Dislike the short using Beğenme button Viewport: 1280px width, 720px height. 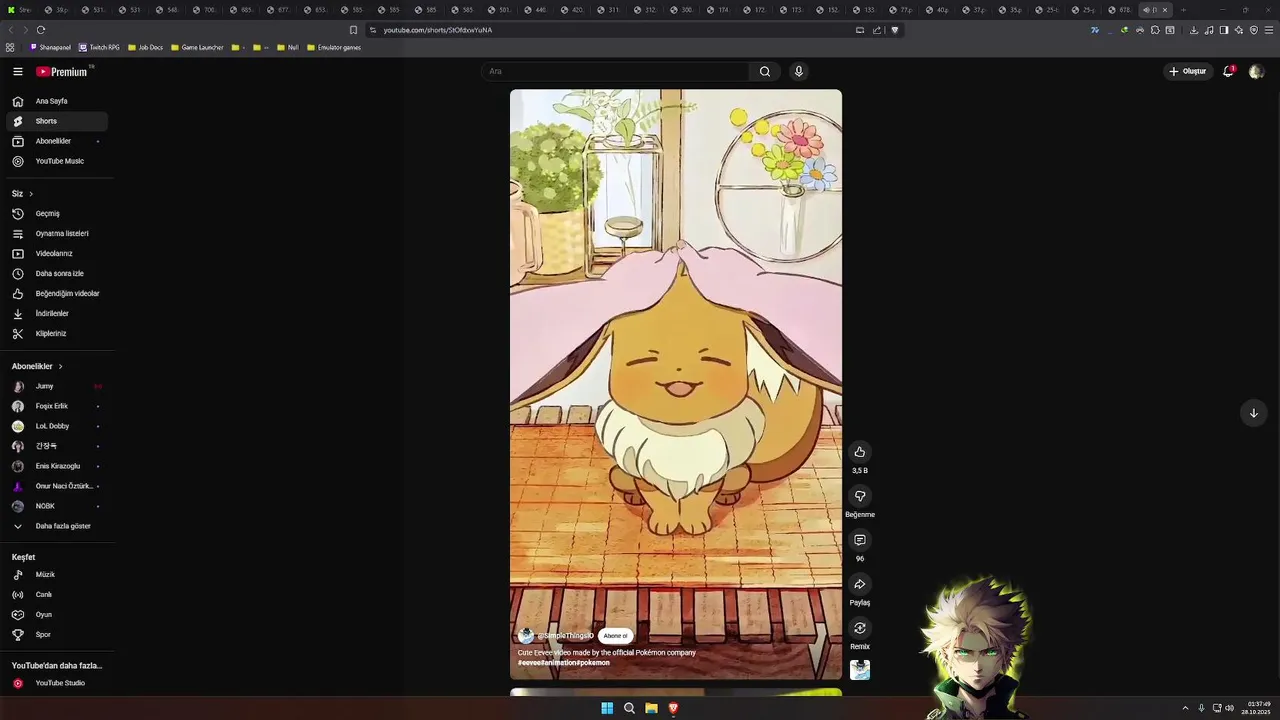859,496
